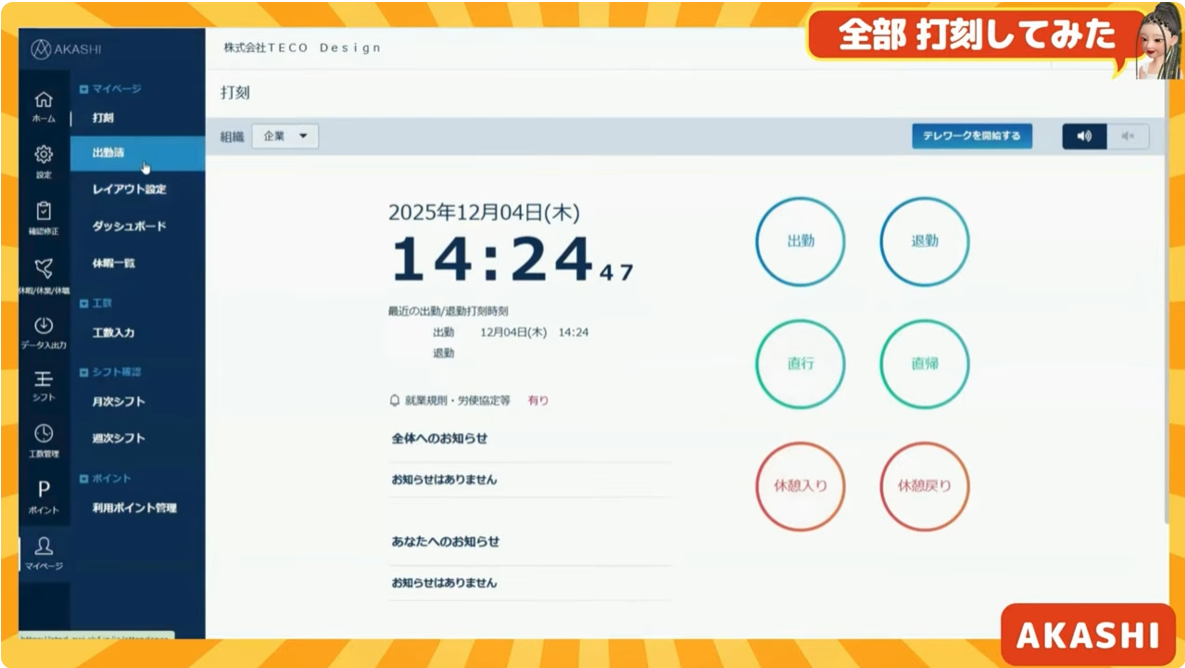Click テレワークを開始する button

coord(972,136)
